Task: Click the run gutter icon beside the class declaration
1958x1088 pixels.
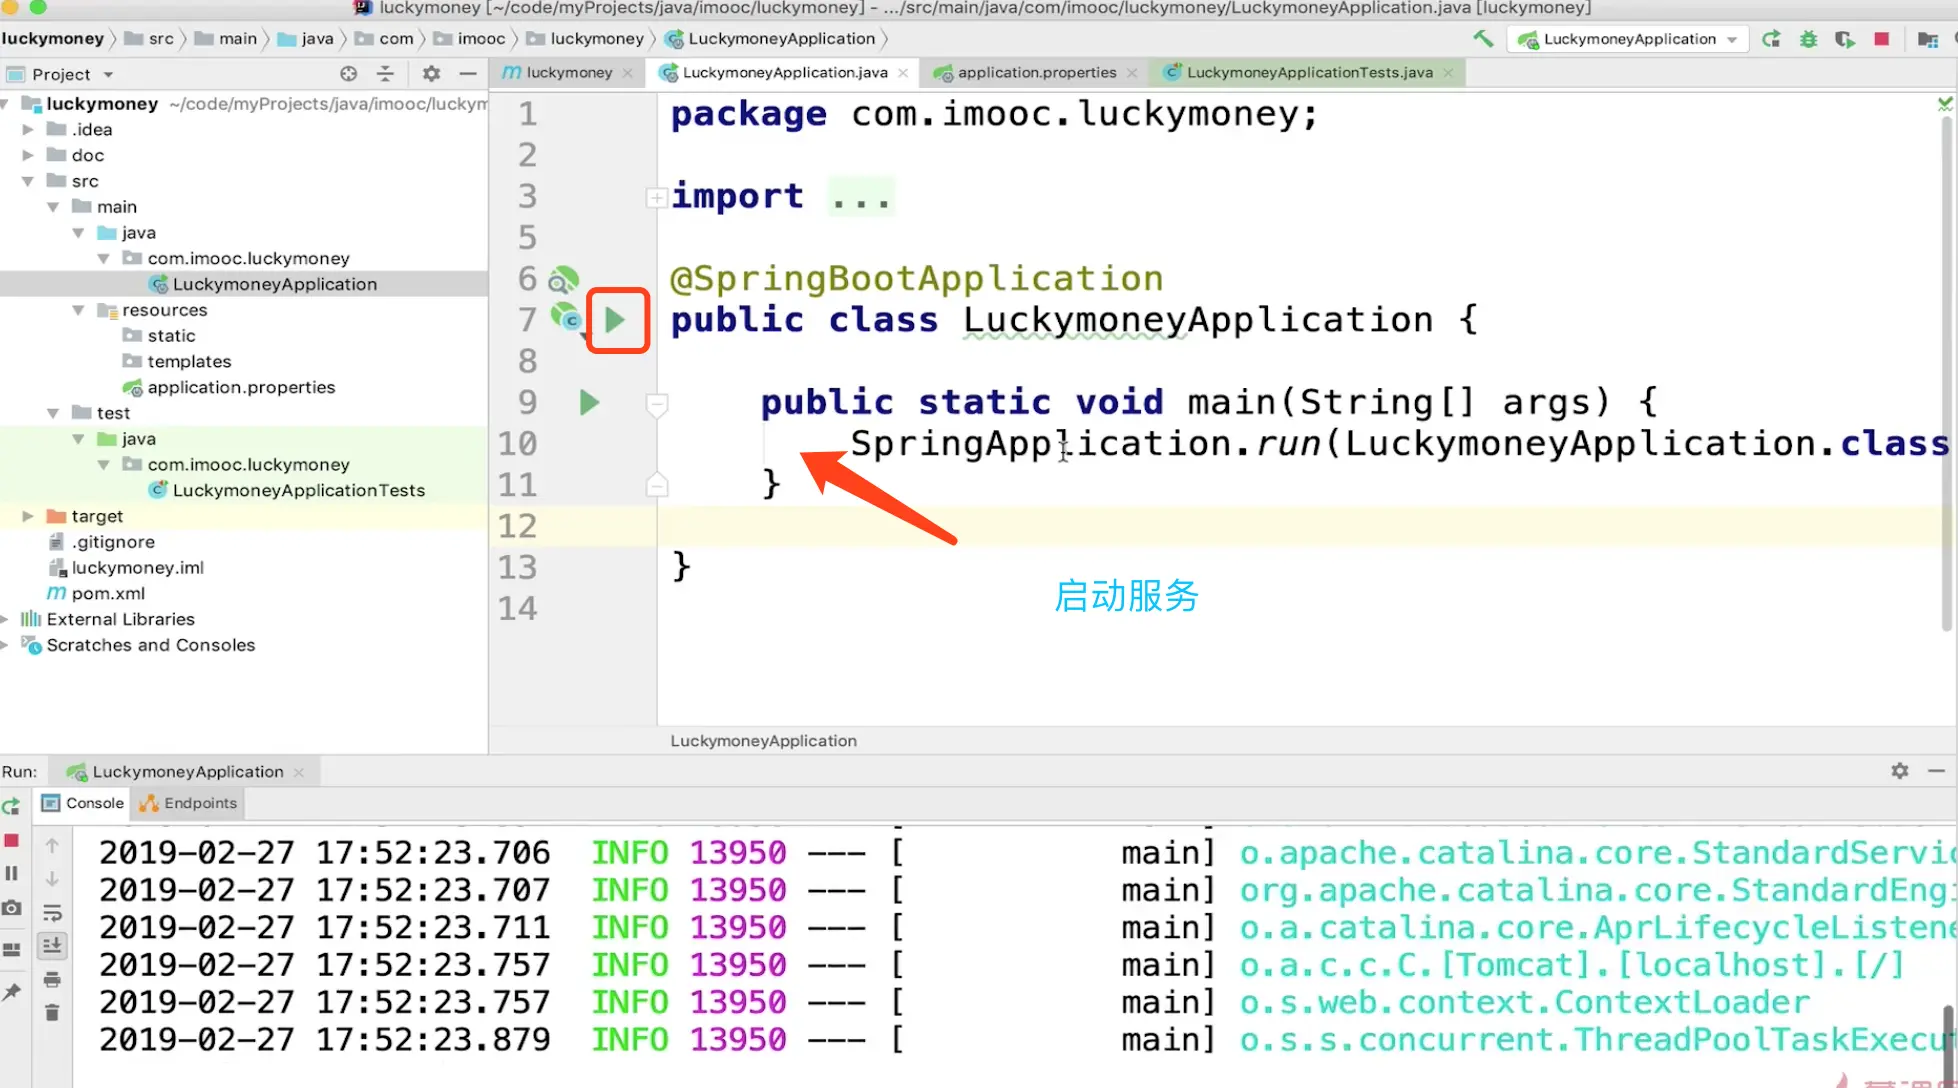Action: point(615,320)
